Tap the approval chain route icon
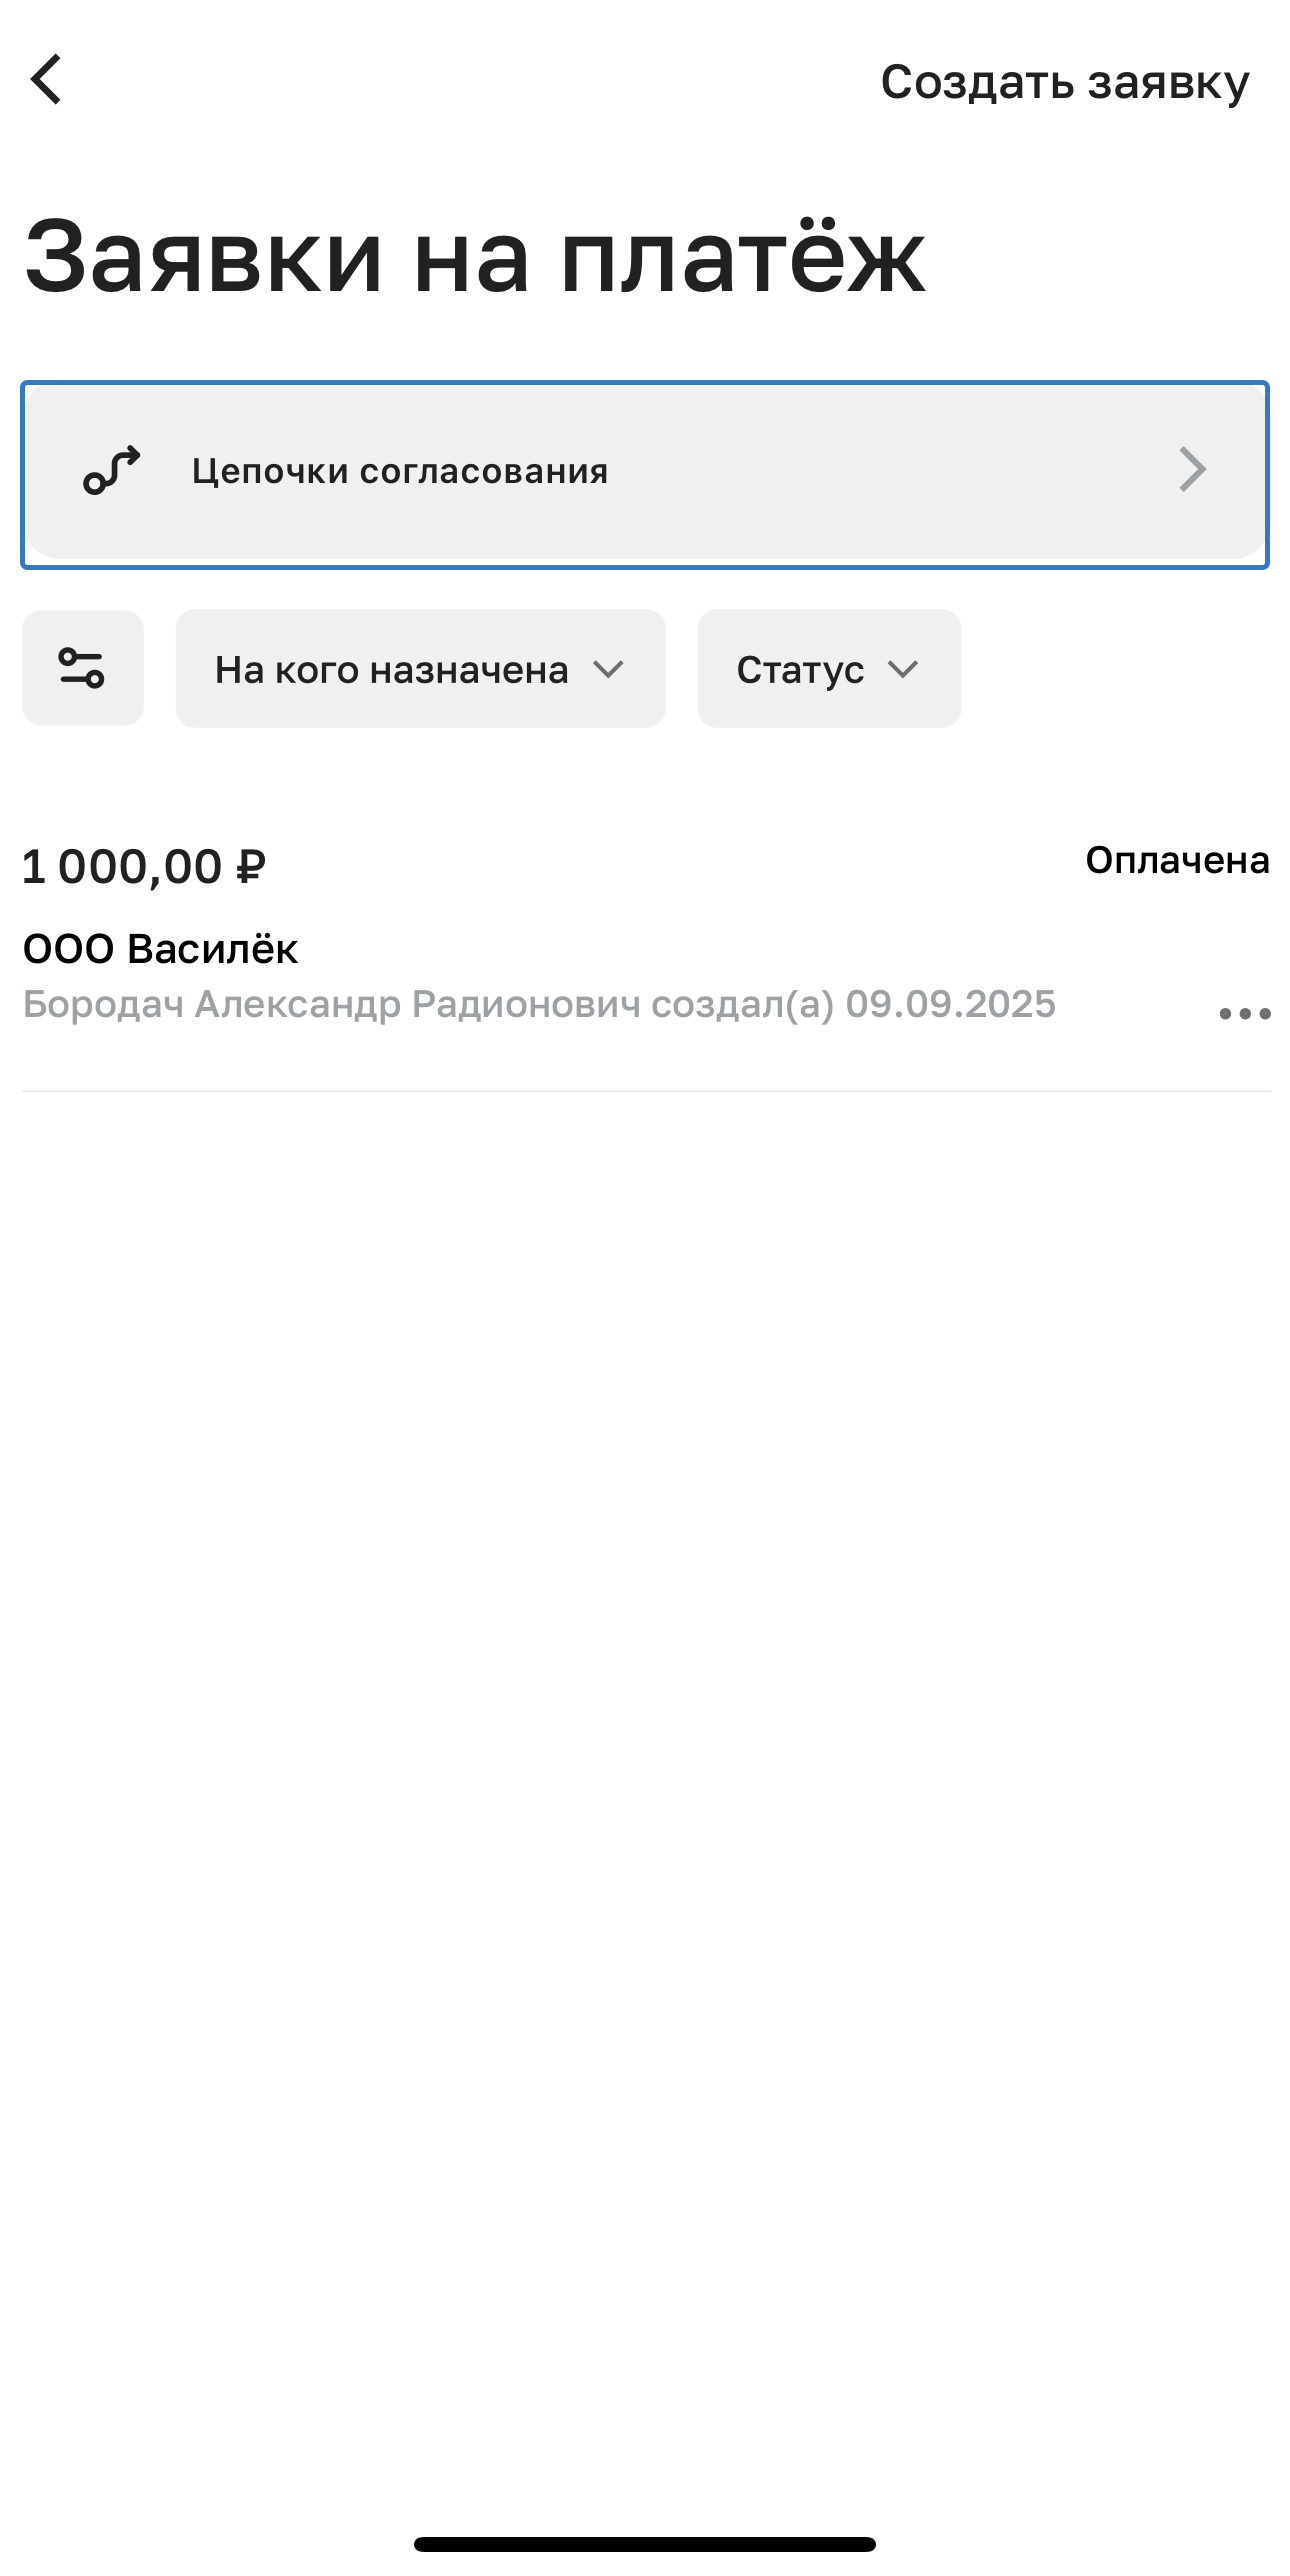 (111, 471)
